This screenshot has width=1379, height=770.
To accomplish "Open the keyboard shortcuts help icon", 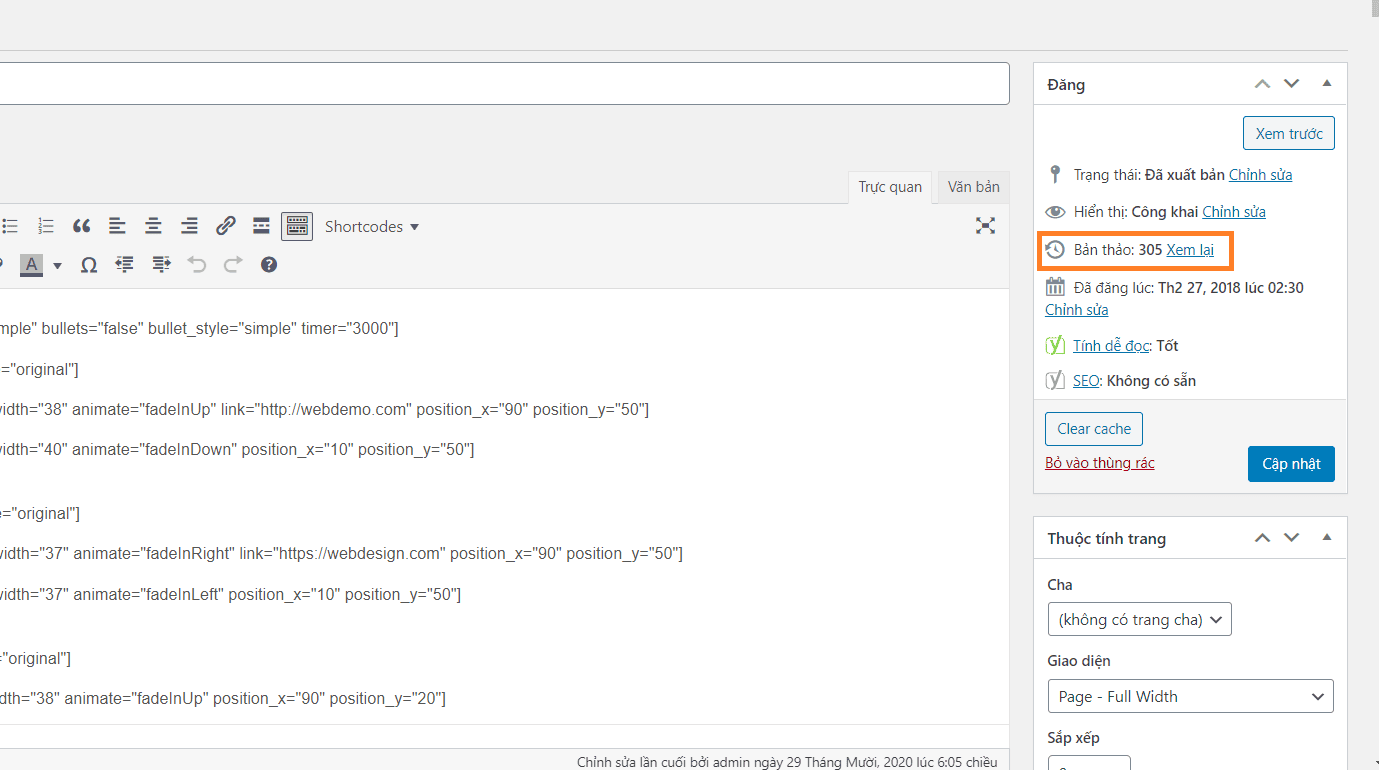I will 269,265.
